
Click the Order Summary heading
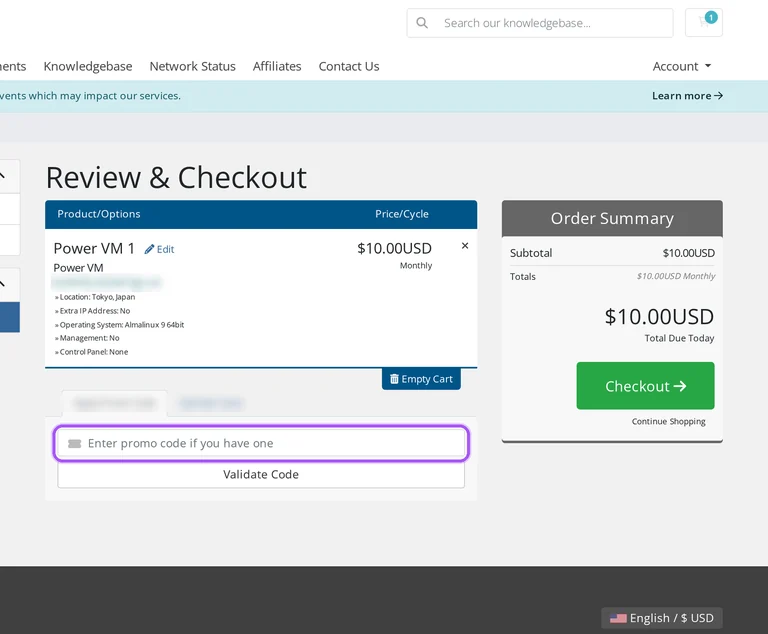click(612, 219)
